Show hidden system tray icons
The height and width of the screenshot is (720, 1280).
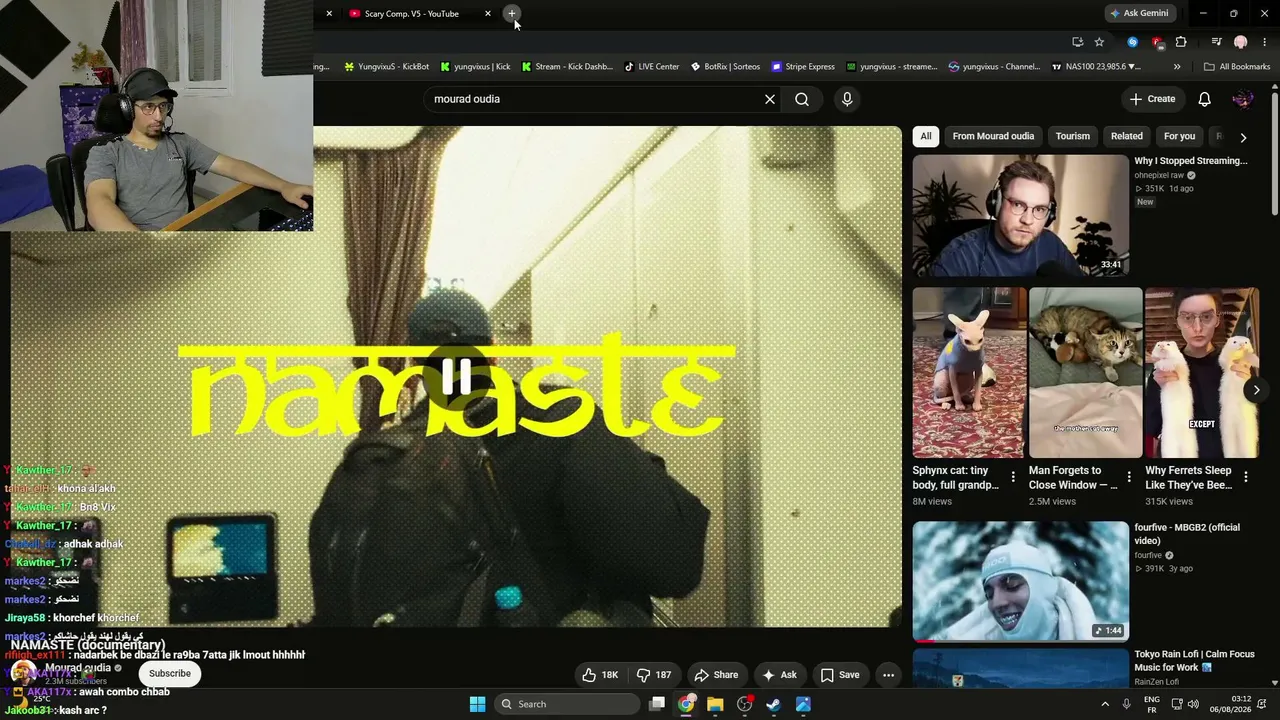pos(1105,704)
